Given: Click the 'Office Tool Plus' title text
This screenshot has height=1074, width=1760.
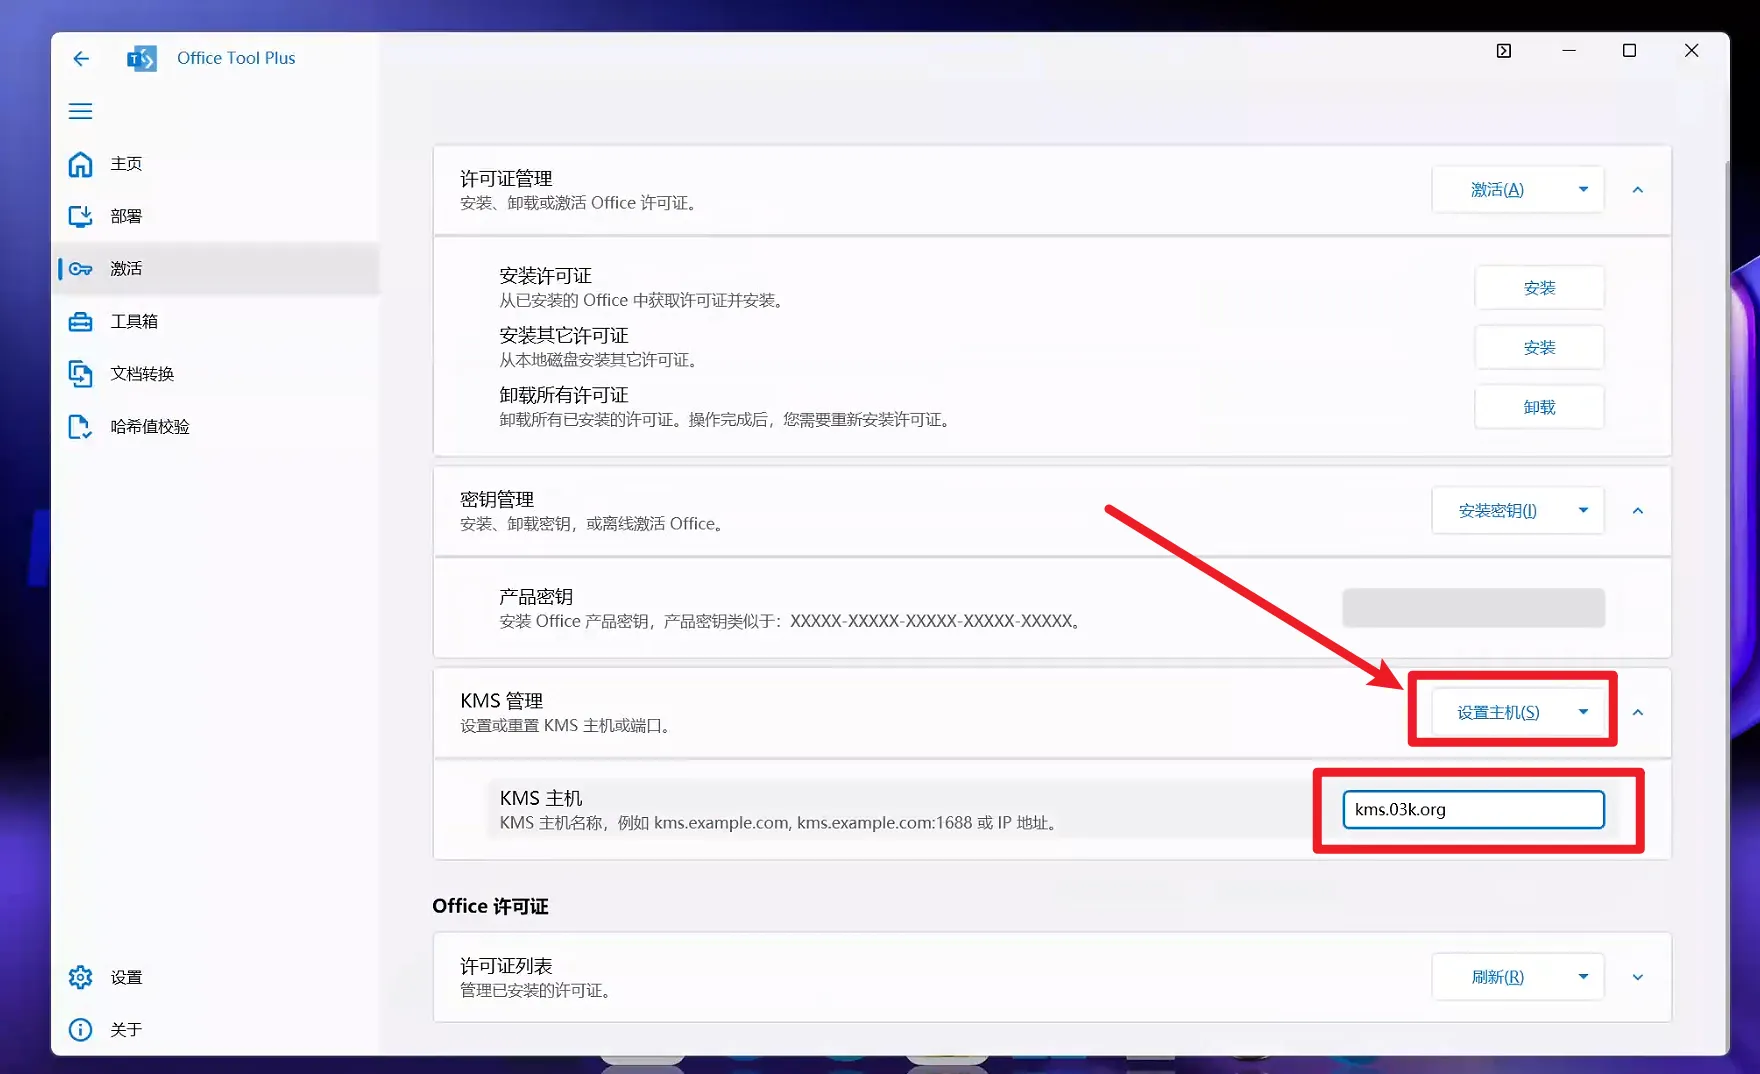Looking at the screenshot, I should coord(236,58).
